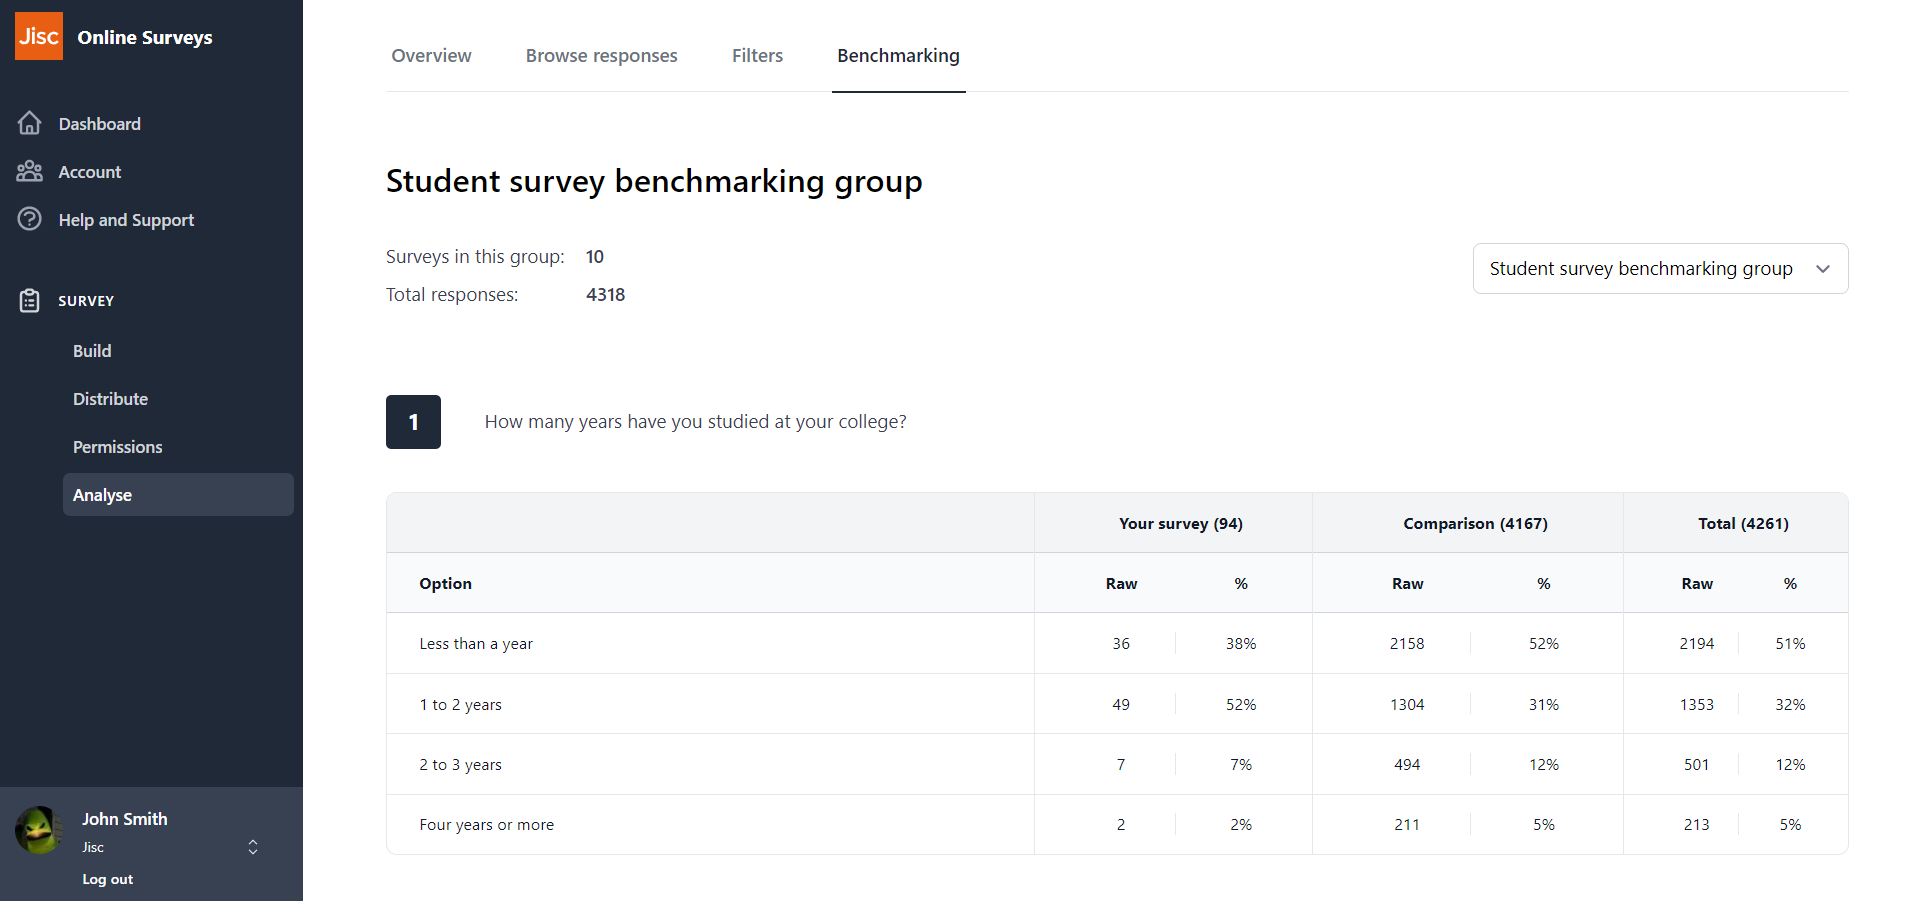Image resolution: width=1912 pixels, height=901 pixels.
Task: Click Log out
Action: 107,878
